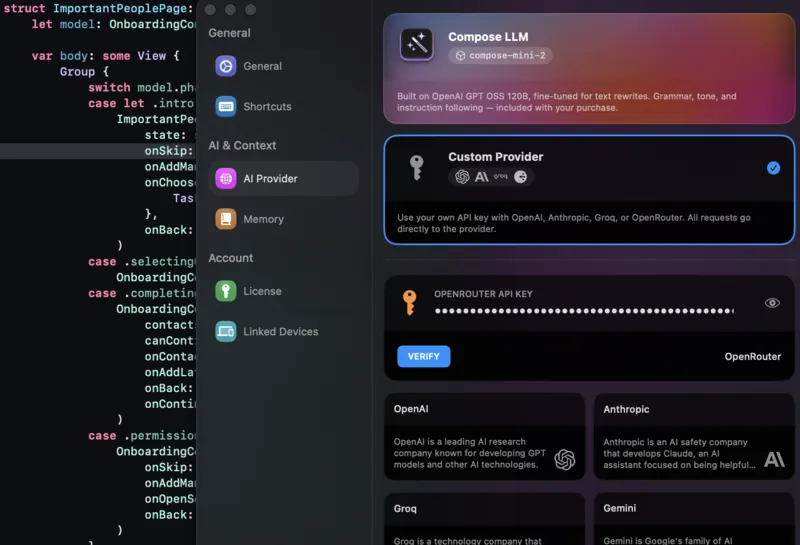800x545 pixels.
Task: Select the OpenAI provider card
Action: [x=484, y=436]
